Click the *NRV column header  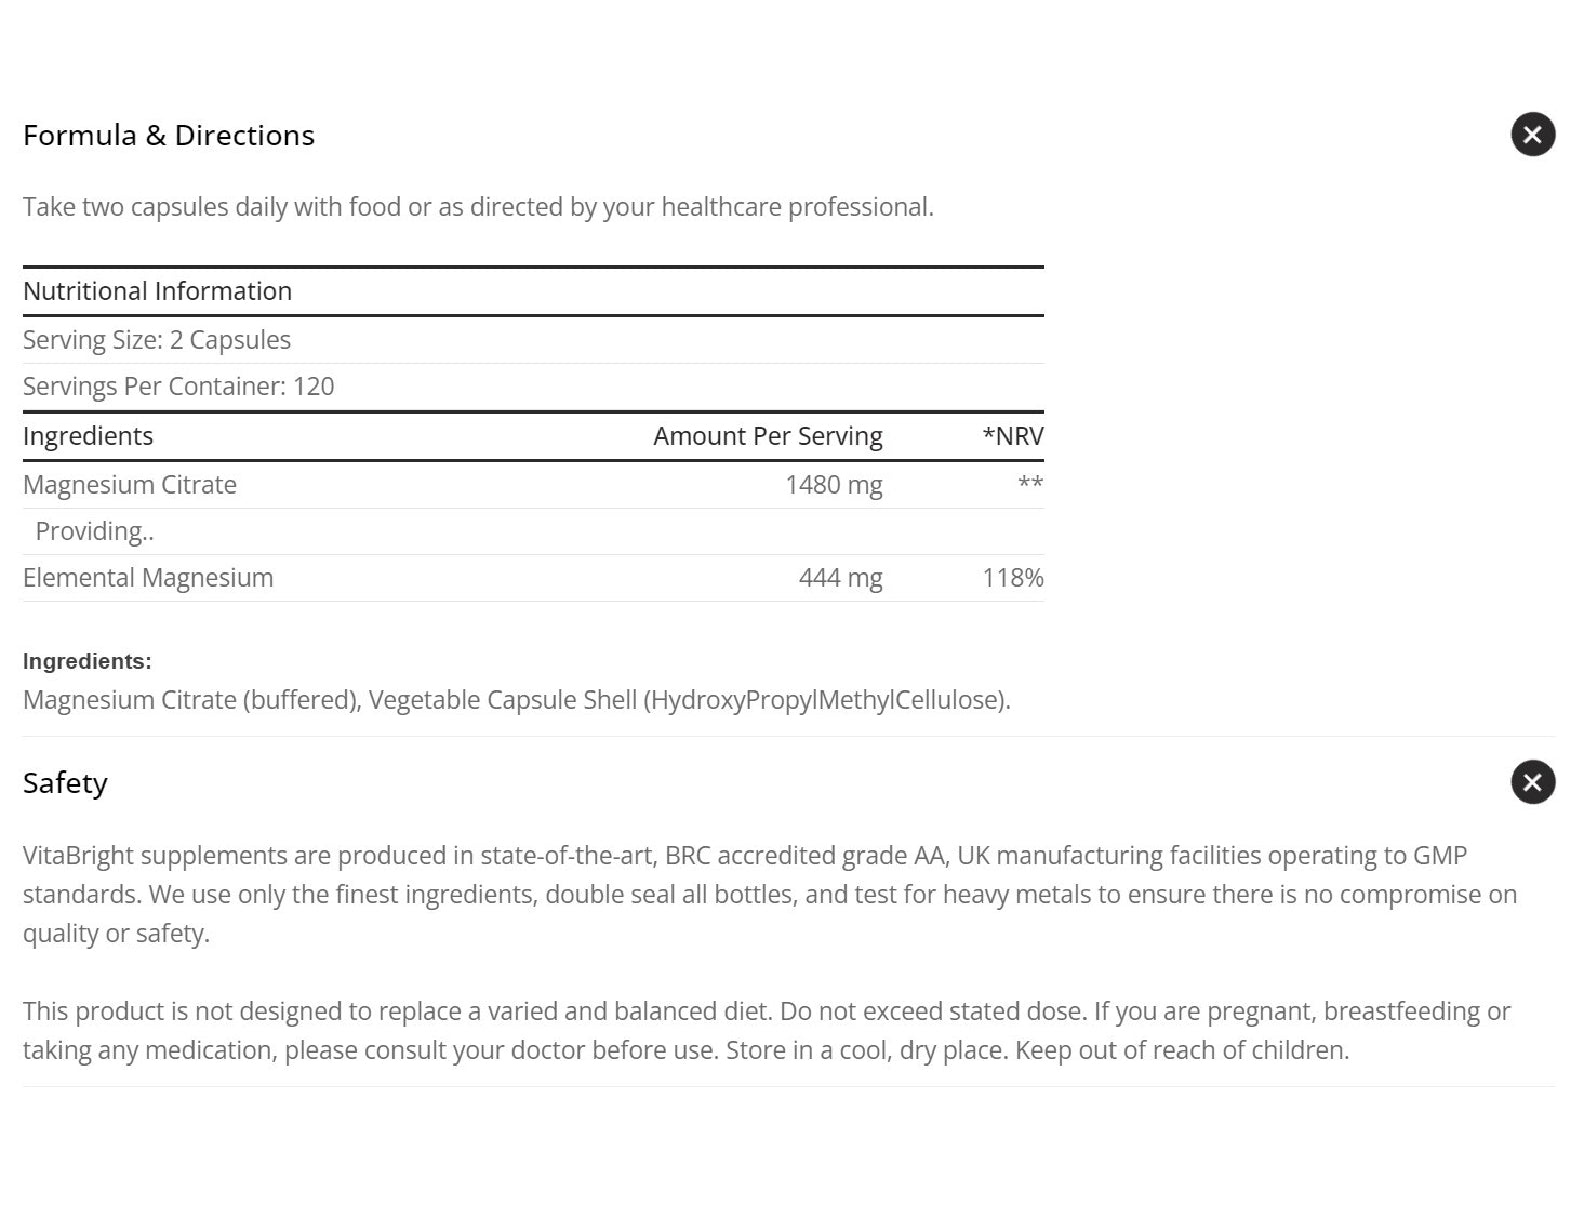1012,436
